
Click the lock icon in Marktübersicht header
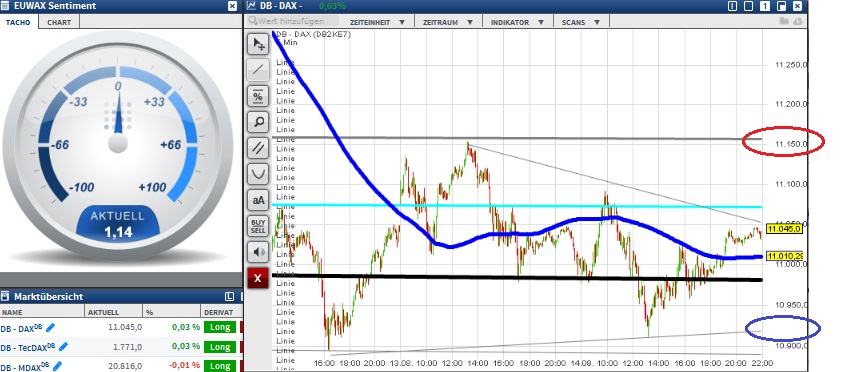[x=4, y=296]
